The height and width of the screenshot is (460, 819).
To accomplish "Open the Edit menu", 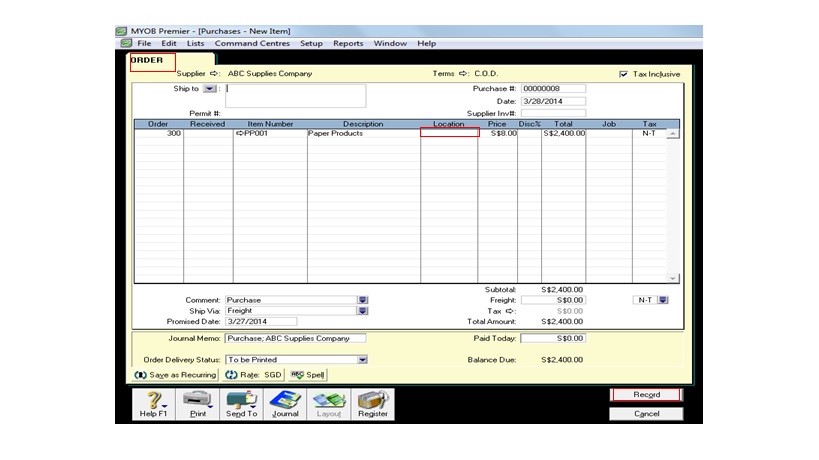I will click(x=169, y=43).
